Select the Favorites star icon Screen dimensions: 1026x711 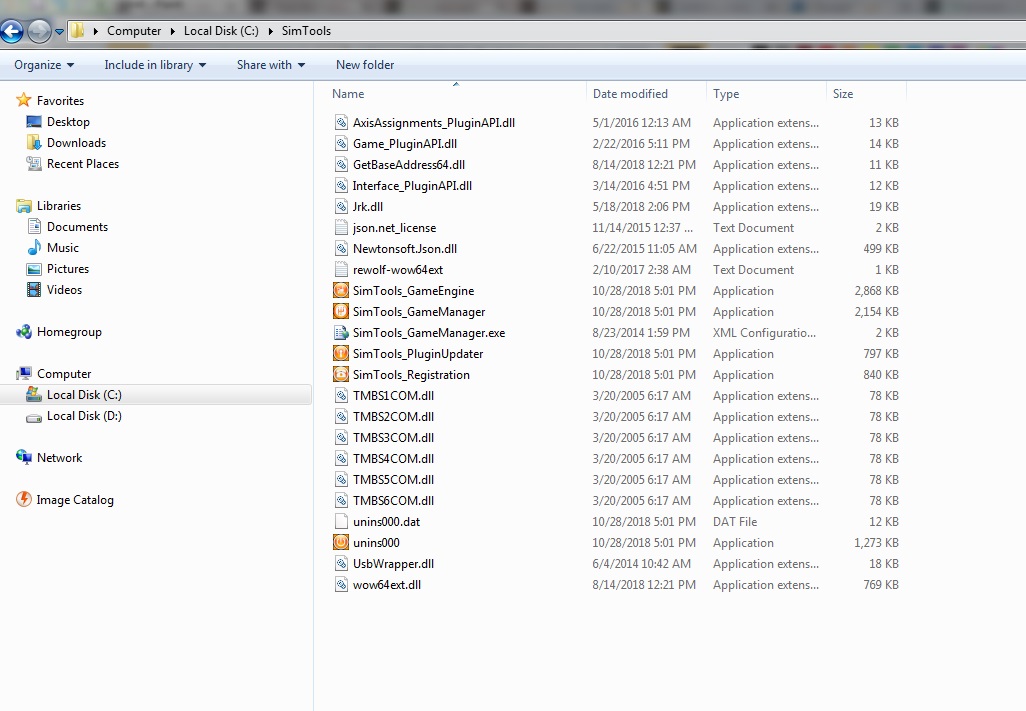pyautogui.click(x=24, y=100)
